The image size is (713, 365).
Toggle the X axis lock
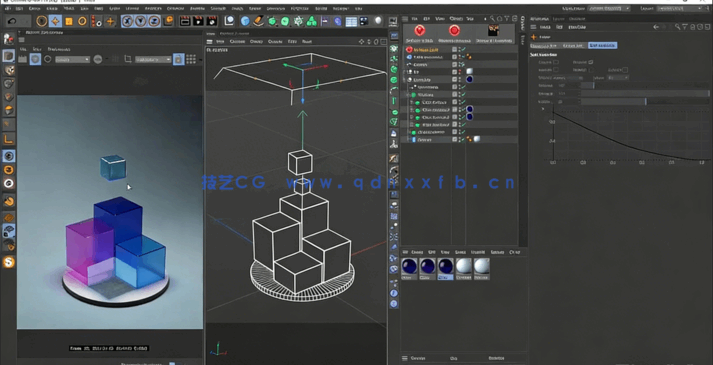[x=127, y=21]
